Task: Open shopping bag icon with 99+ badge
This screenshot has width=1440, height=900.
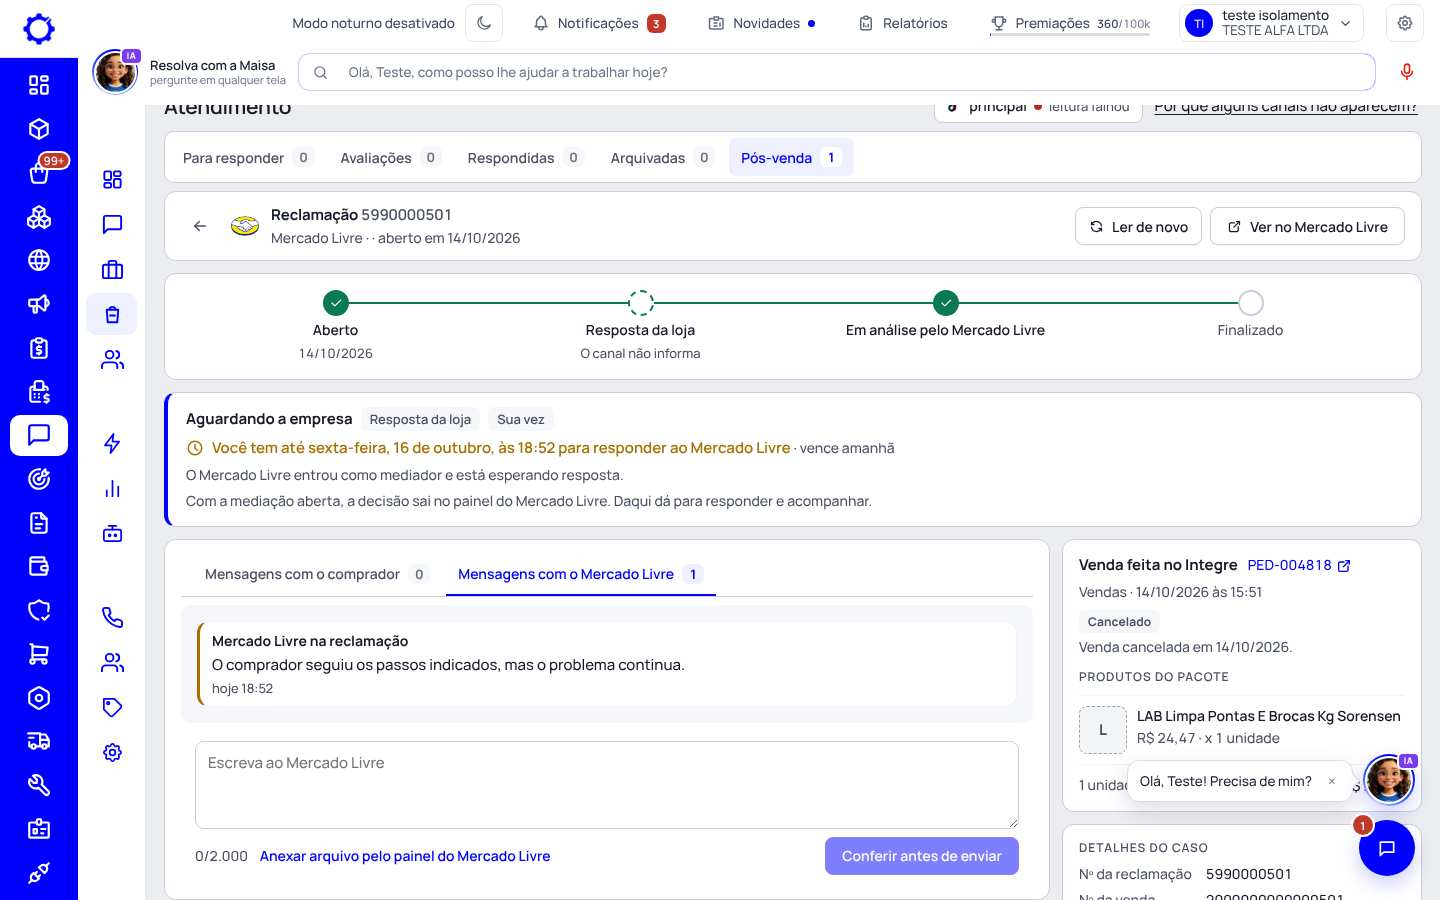Action: [39, 173]
